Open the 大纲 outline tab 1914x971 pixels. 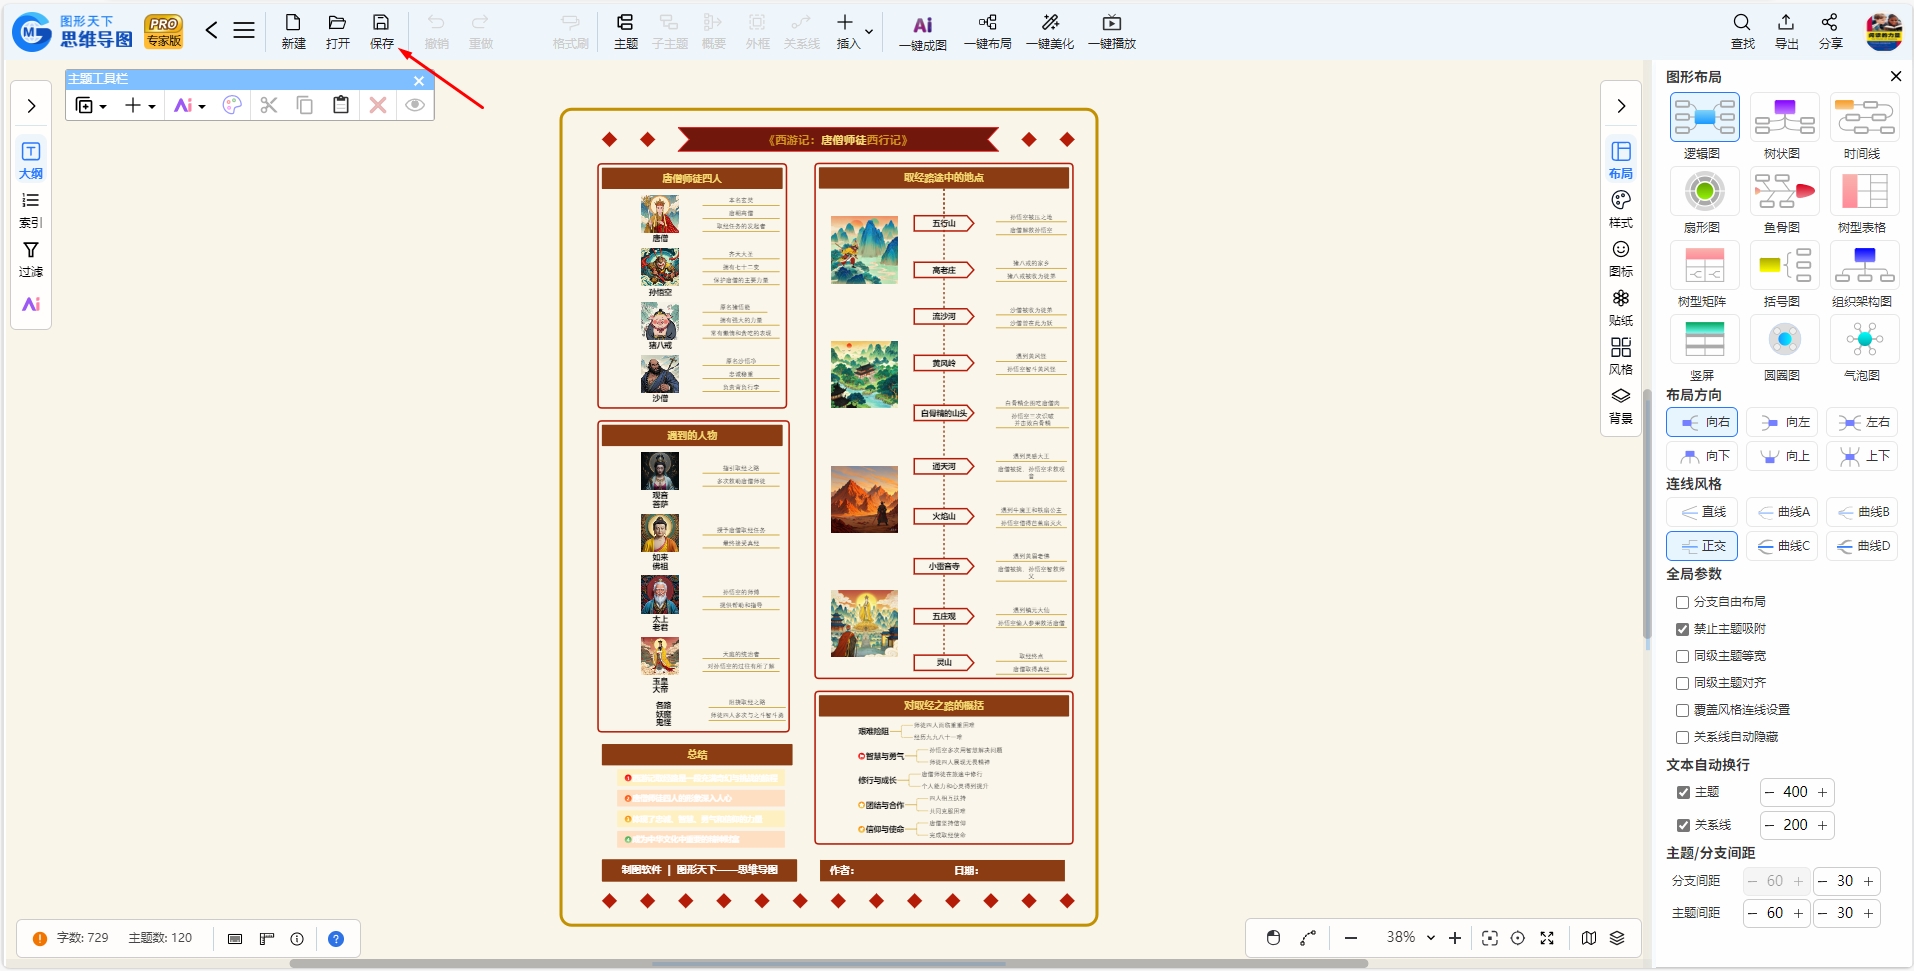click(31, 151)
